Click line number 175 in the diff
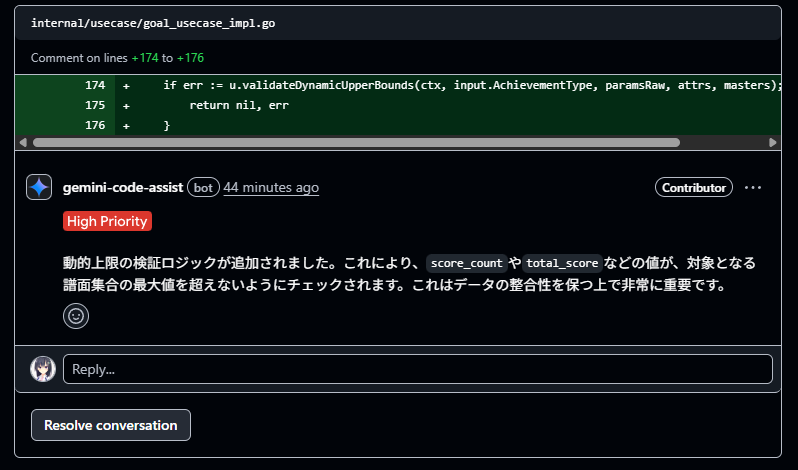The width and height of the screenshot is (798, 470). [x=95, y=105]
